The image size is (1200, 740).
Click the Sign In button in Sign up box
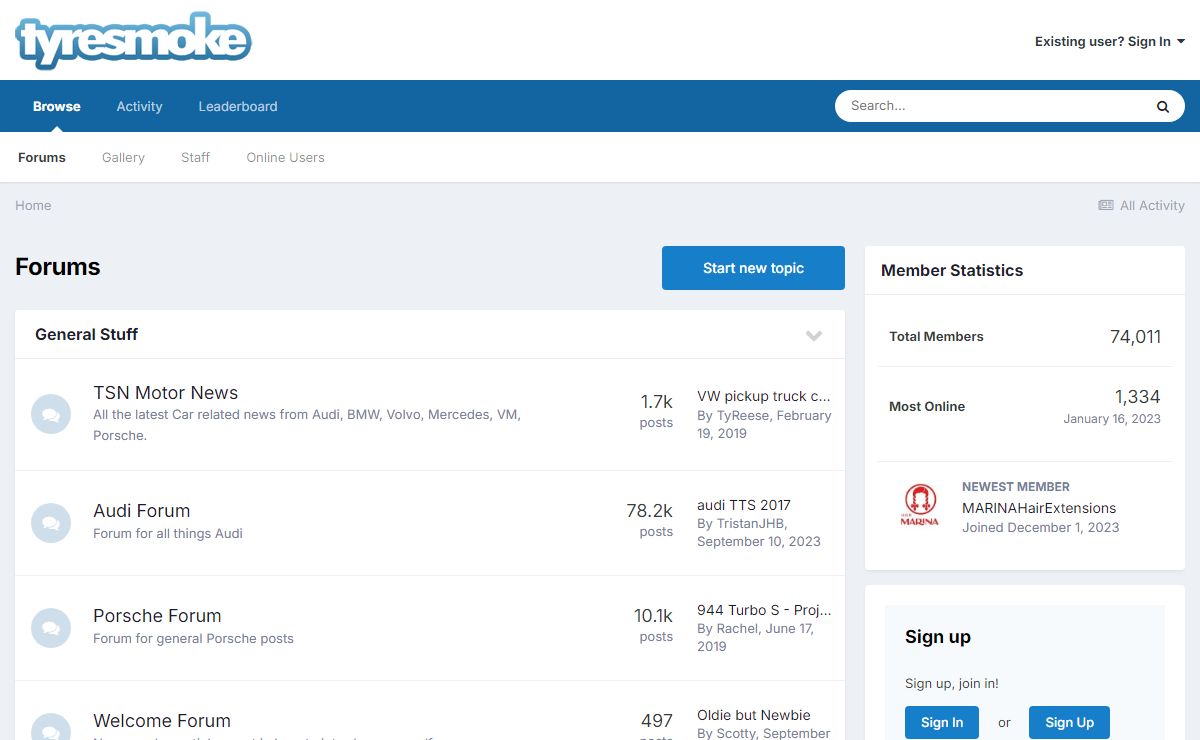click(942, 722)
